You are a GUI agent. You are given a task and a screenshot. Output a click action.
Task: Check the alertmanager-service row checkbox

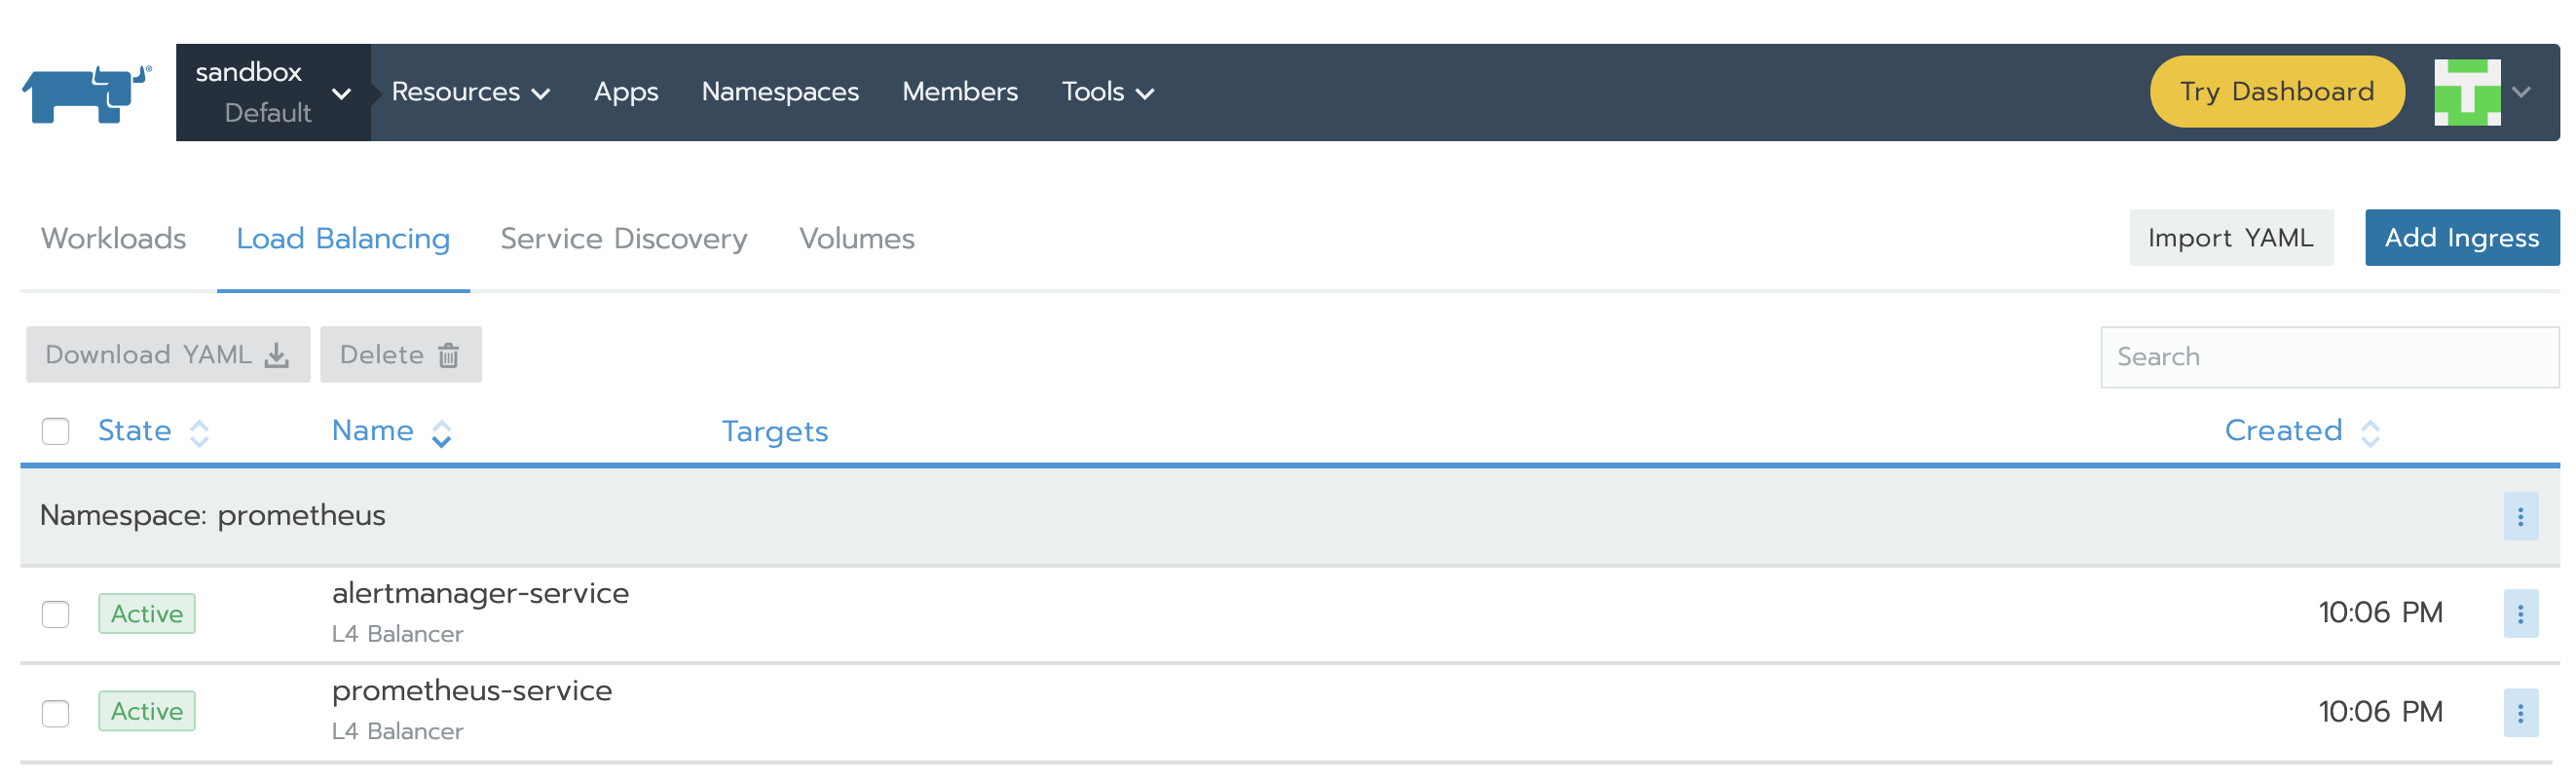pyautogui.click(x=56, y=614)
